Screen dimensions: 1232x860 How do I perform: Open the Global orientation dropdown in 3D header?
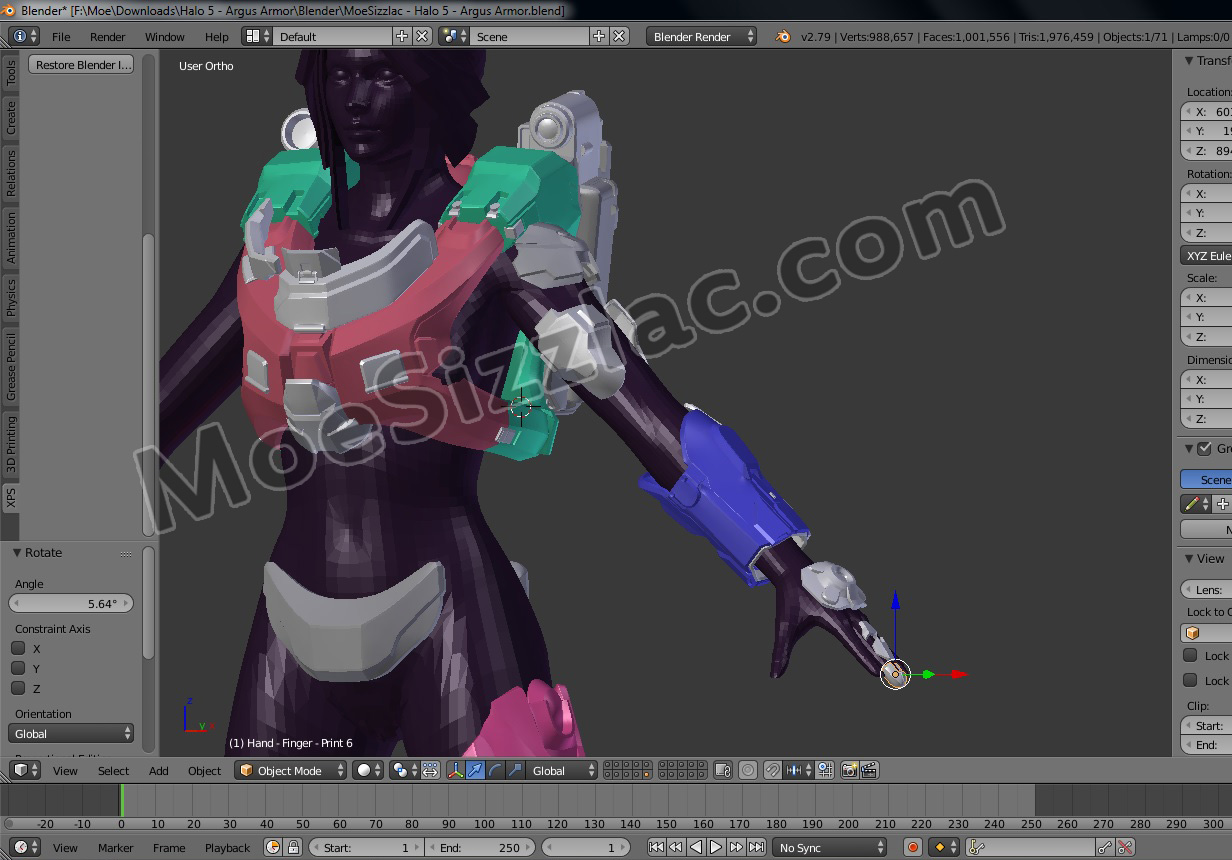[562, 770]
